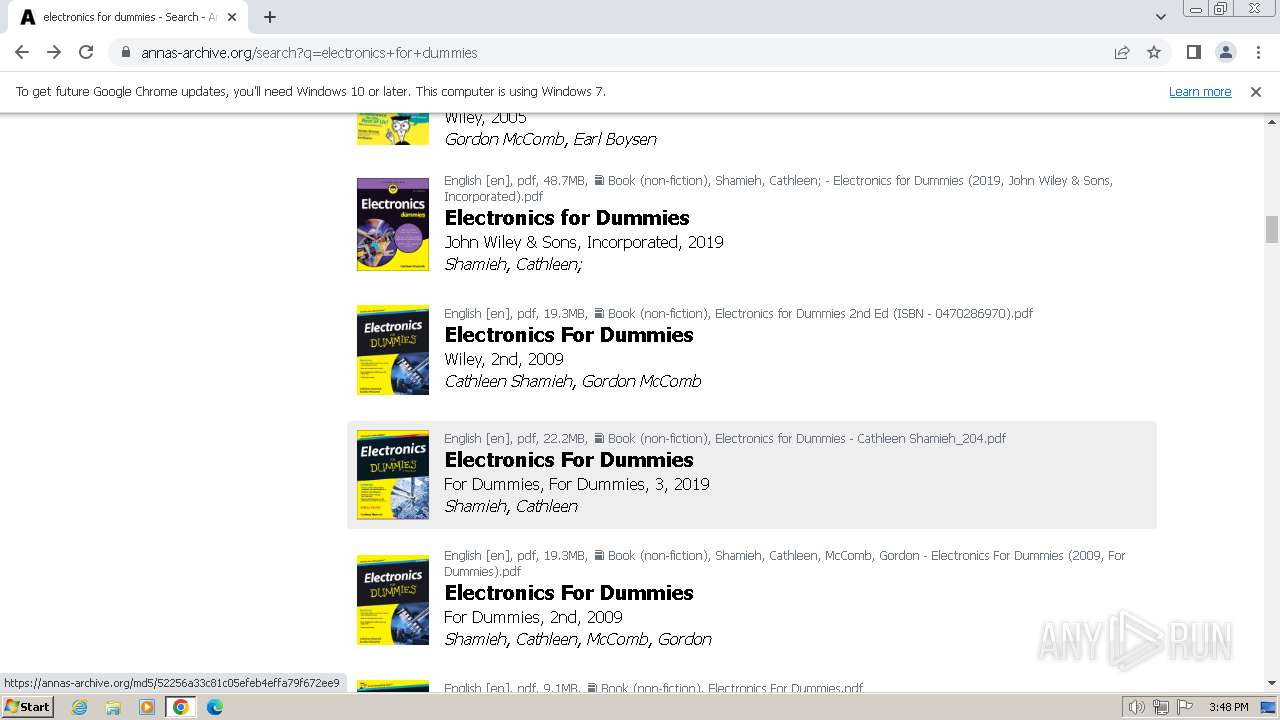Bookmark this page with the star
Screen dimensions: 1280x720
click(x=1154, y=52)
